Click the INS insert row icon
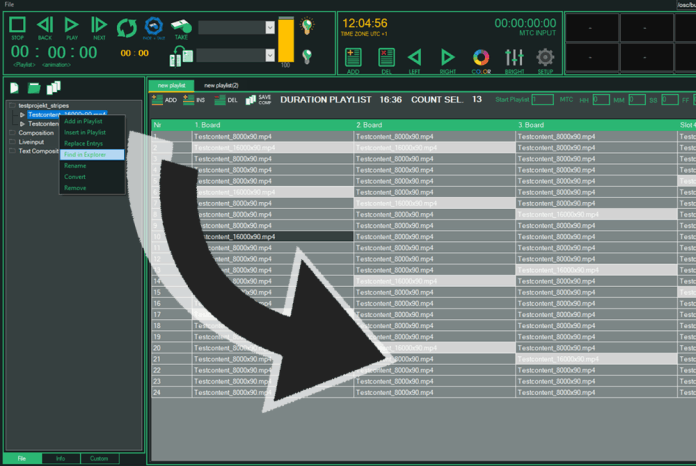Viewport: 696px width, 466px height. tap(194, 100)
